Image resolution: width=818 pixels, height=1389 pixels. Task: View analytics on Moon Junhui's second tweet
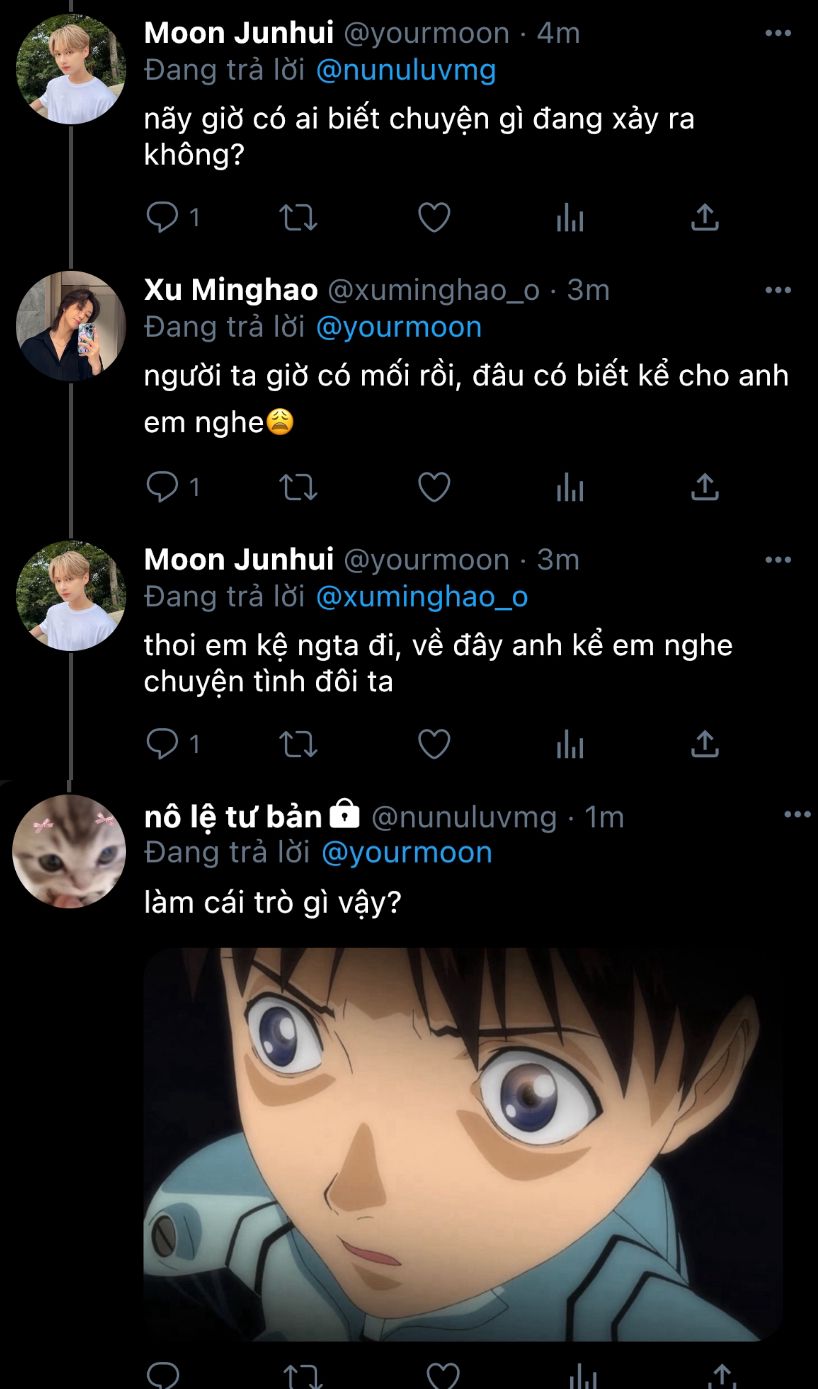[x=570, y=744]
